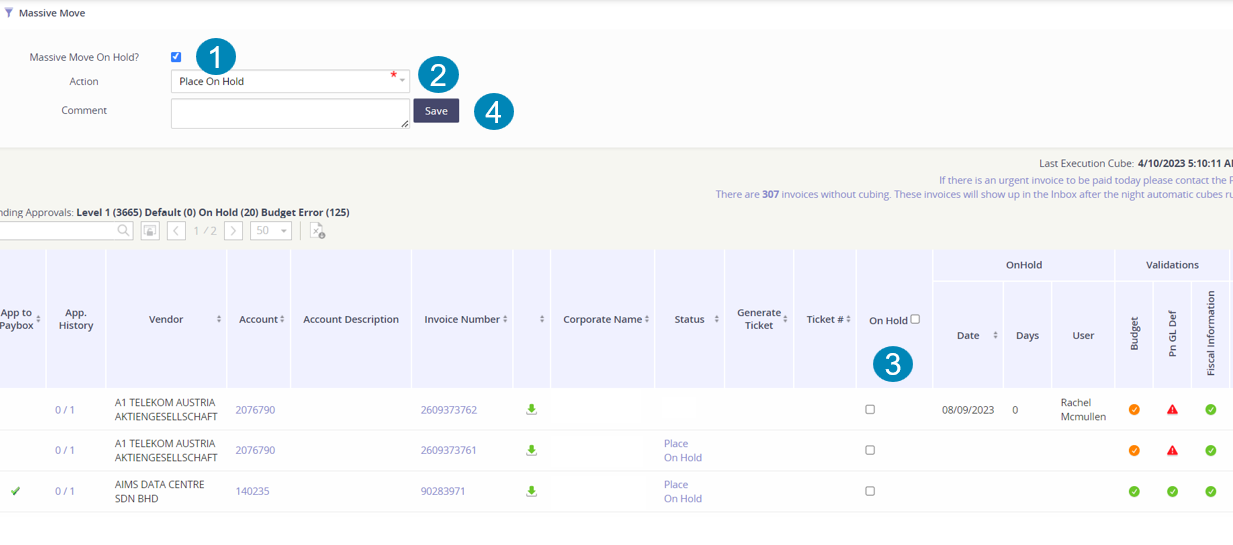1233x545 pixels.
Task: Download invoice 2609373762 via green arrow icon
Action: click(532, 409)
